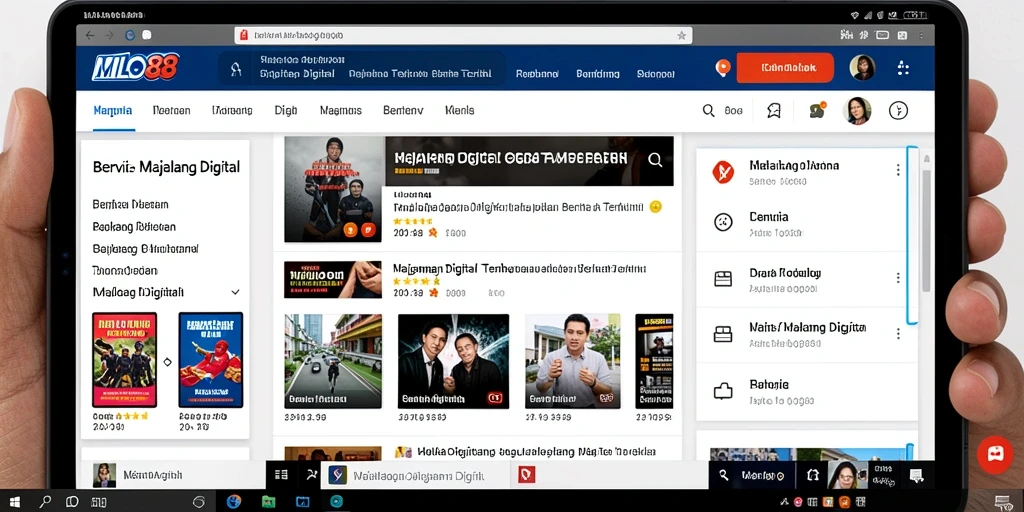Open the Windows Start menu
Screen dimensions: 1024x512
pos(14,502)
